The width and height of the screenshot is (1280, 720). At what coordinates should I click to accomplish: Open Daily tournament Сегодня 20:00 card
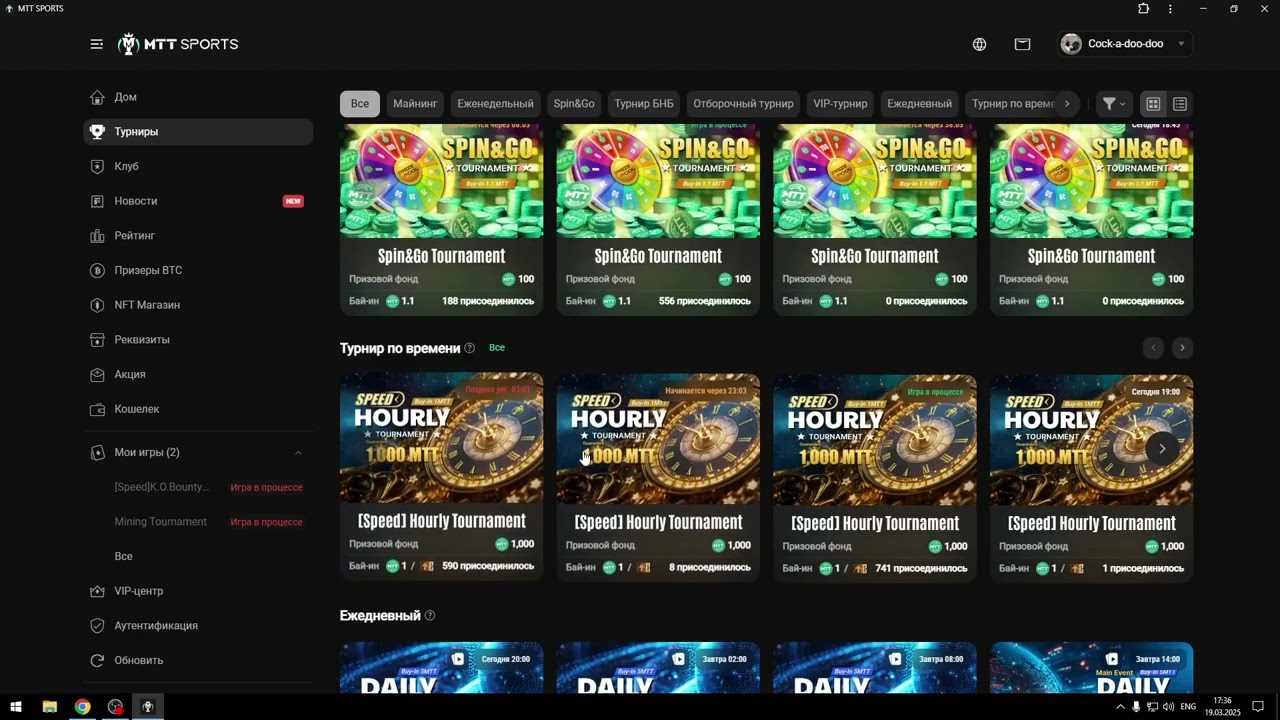point(441,668)
